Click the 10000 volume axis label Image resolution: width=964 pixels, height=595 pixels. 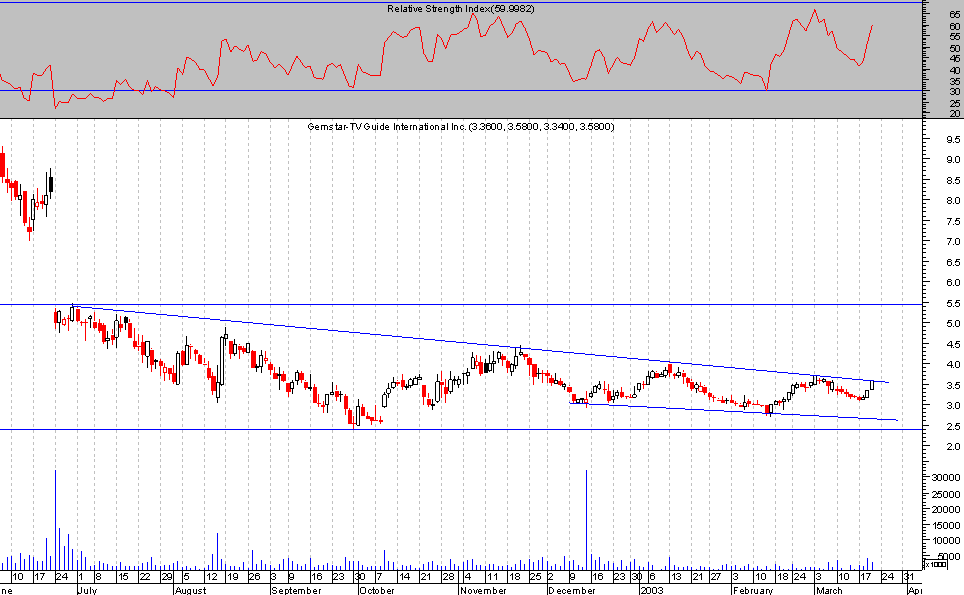pyautogui.click(x=946, y=541)
